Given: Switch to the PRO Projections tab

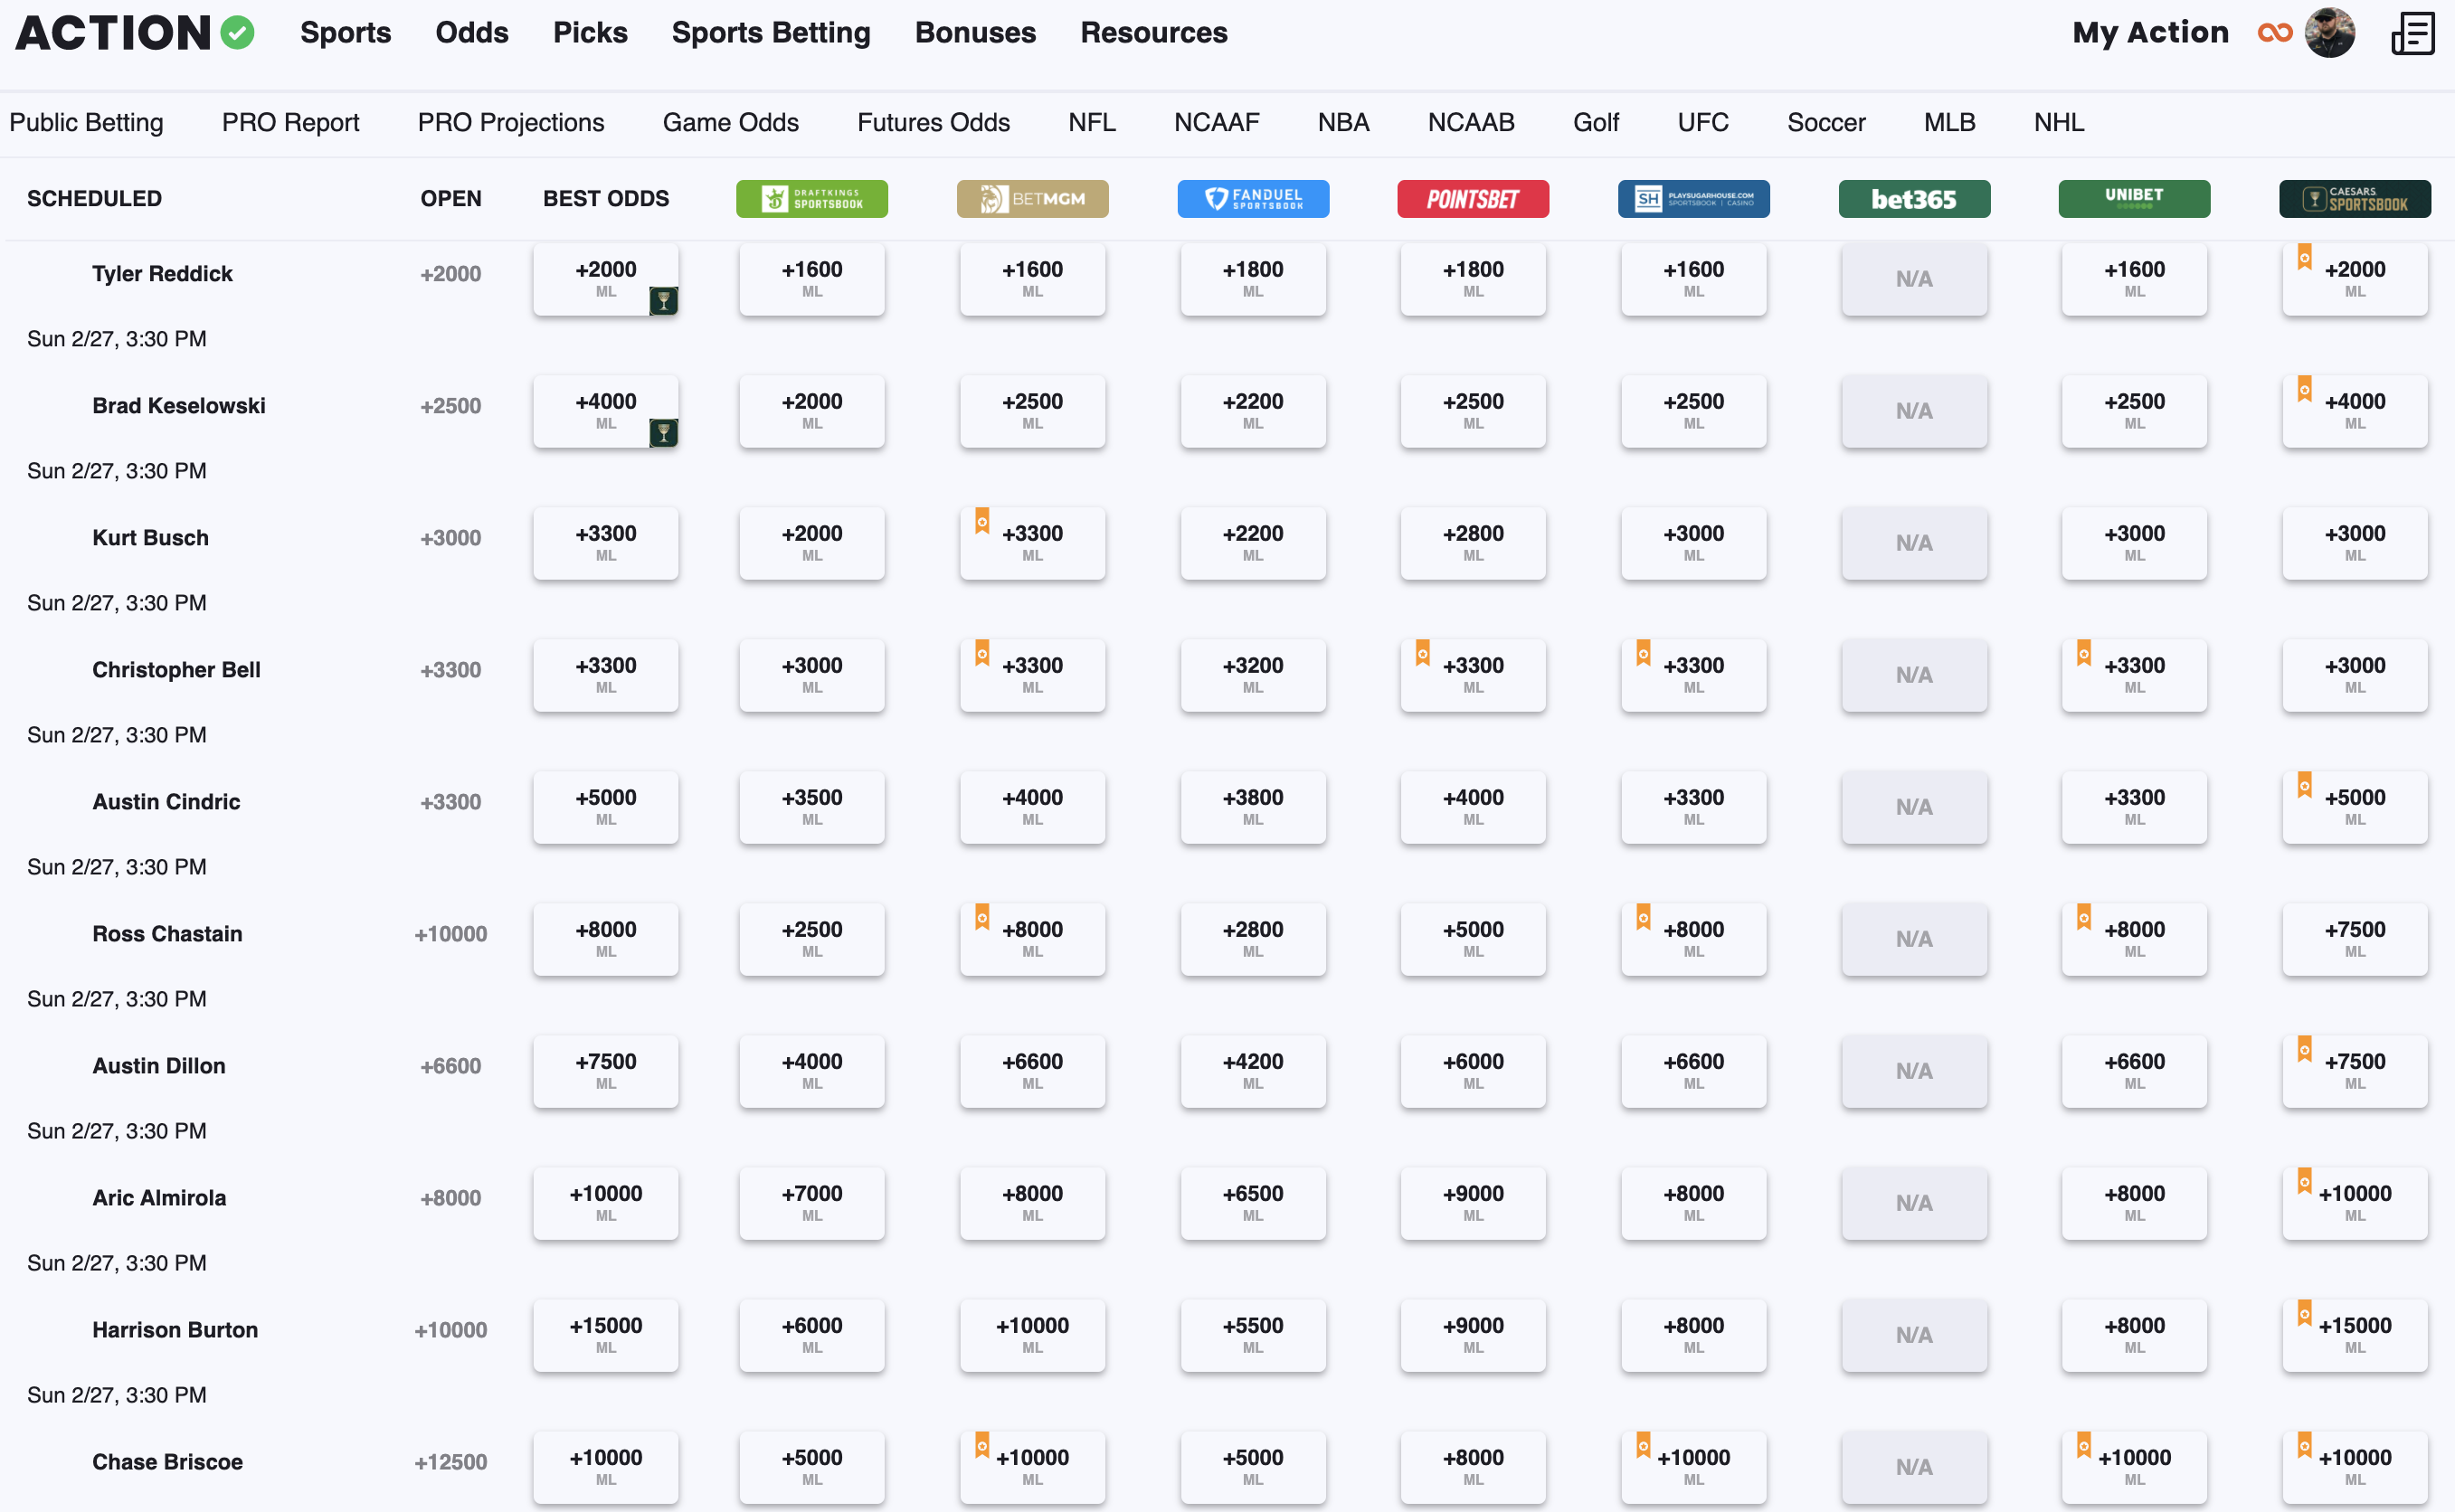Looking at the screenshot, I should (510, 122).
